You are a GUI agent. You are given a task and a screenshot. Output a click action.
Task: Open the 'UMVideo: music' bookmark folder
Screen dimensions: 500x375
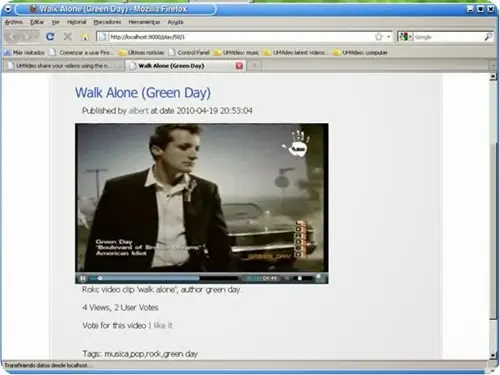(236, 52)
